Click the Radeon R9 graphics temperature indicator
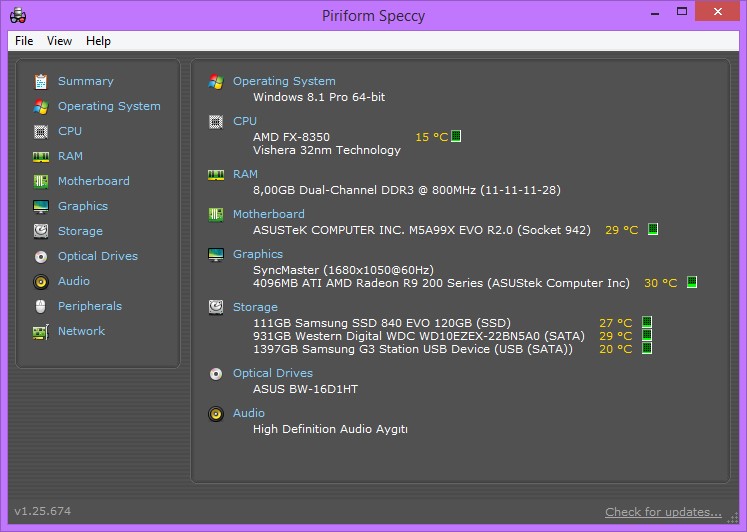 [691, 283]
